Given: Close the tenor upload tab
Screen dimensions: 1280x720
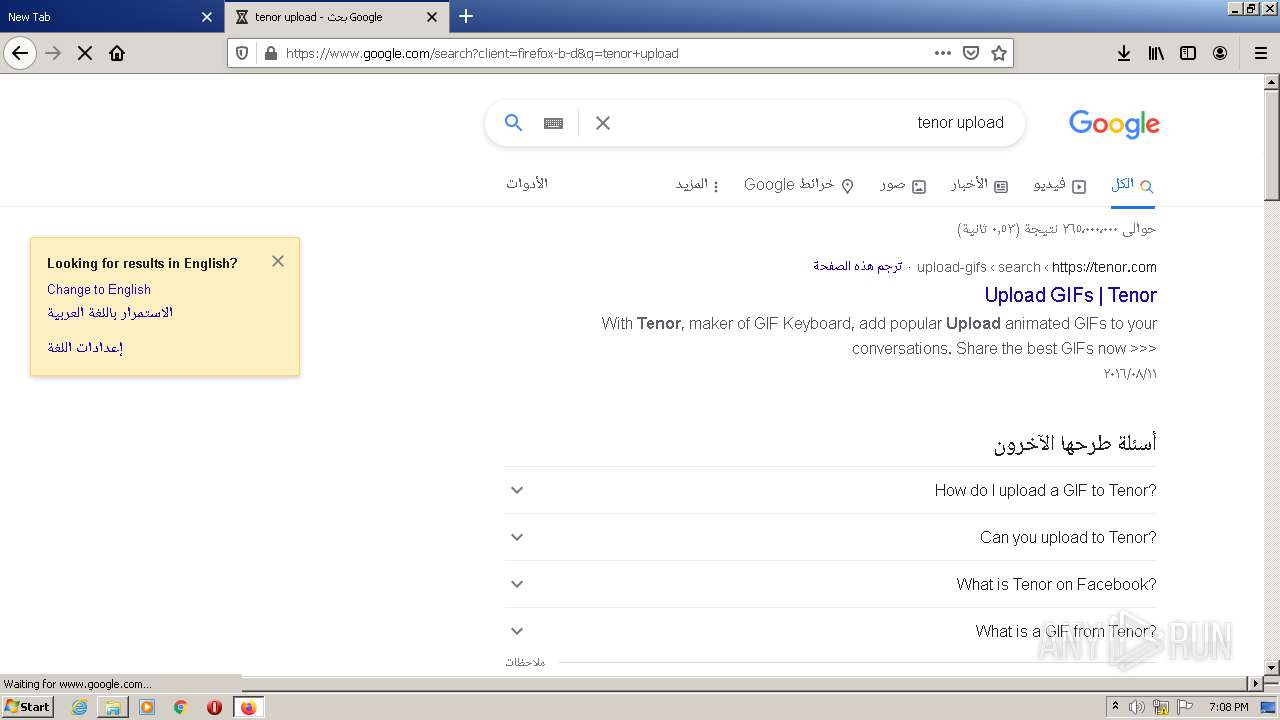Looking at the screenshot, I should [432, 17].
